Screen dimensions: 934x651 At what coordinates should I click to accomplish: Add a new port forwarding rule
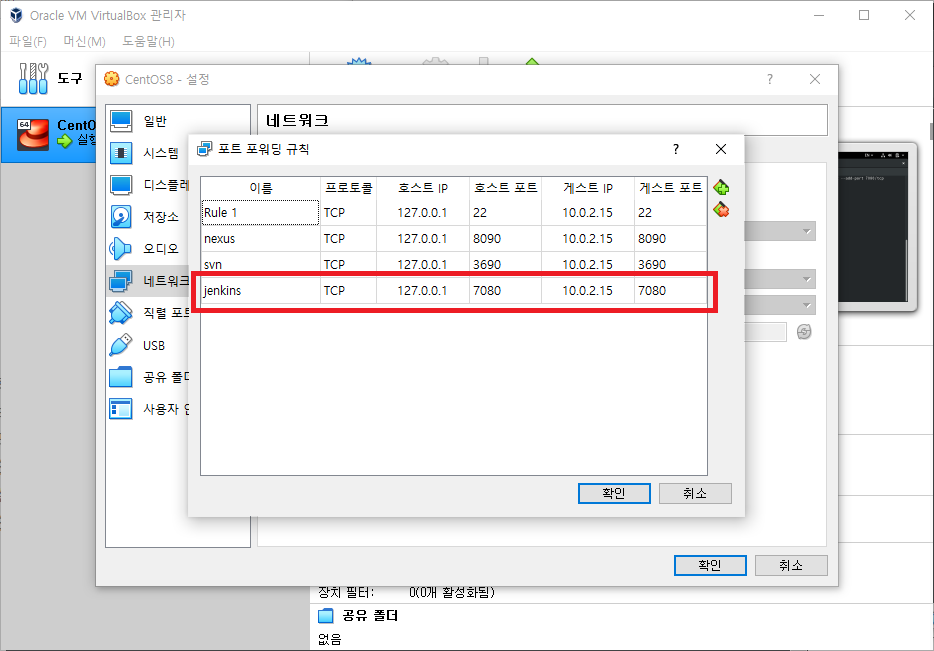coord(721,188)
